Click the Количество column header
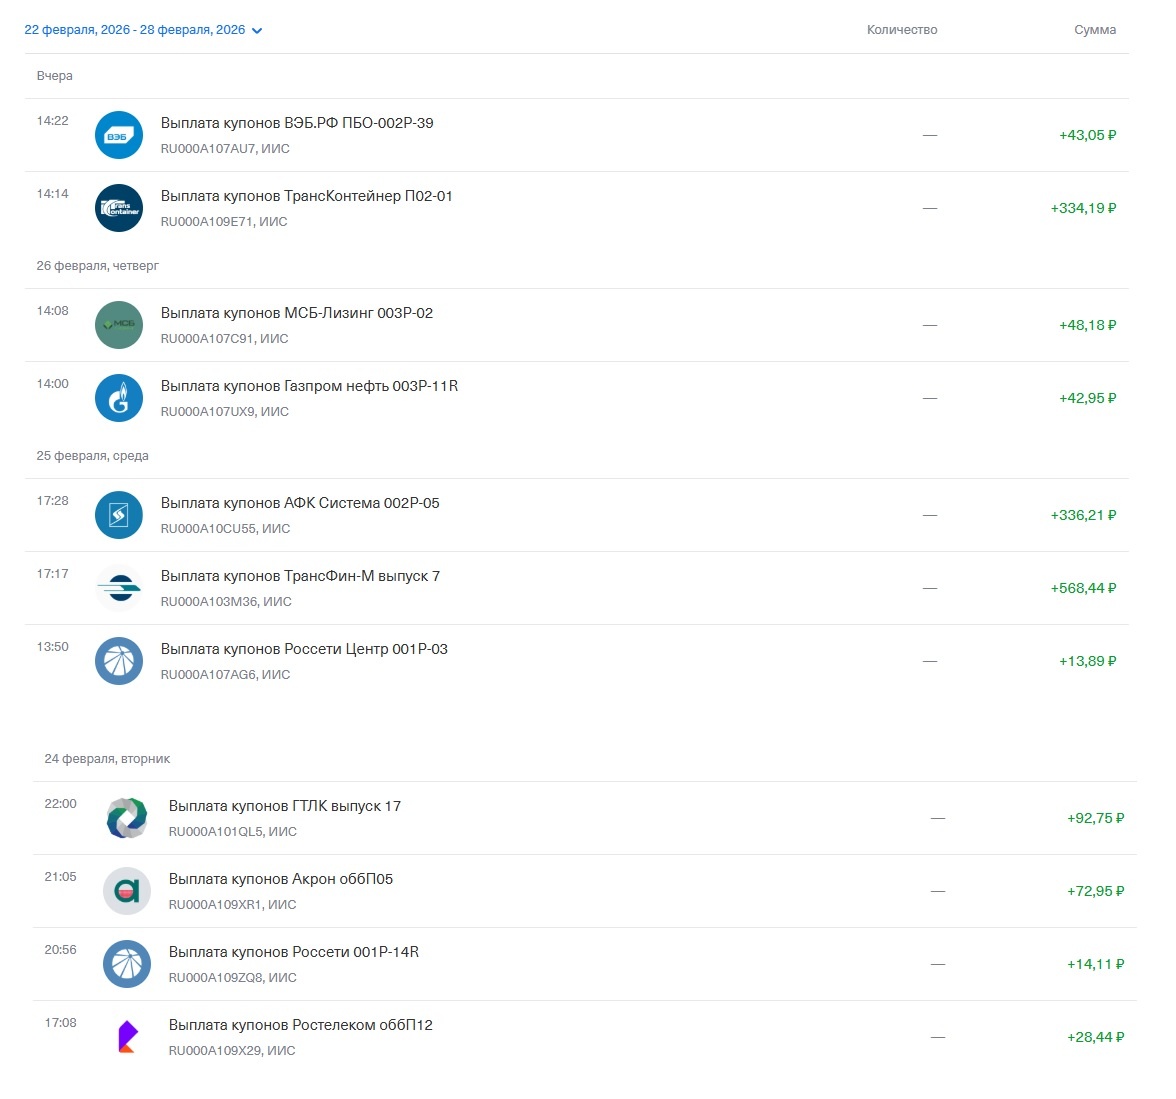Viewport: 1176px width, 1099px height. pyautogui.click(x=902, y=30)
